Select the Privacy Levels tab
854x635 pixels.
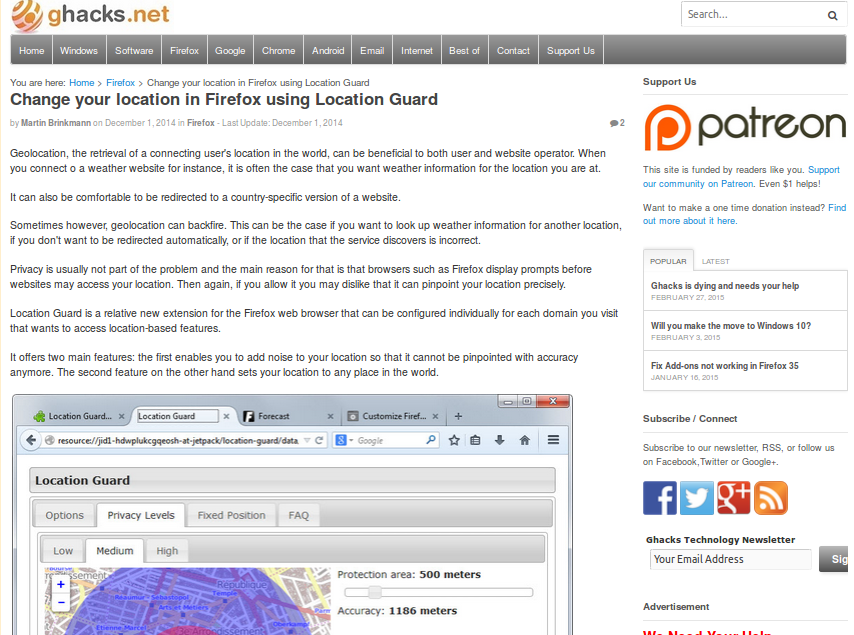(141, 515)
